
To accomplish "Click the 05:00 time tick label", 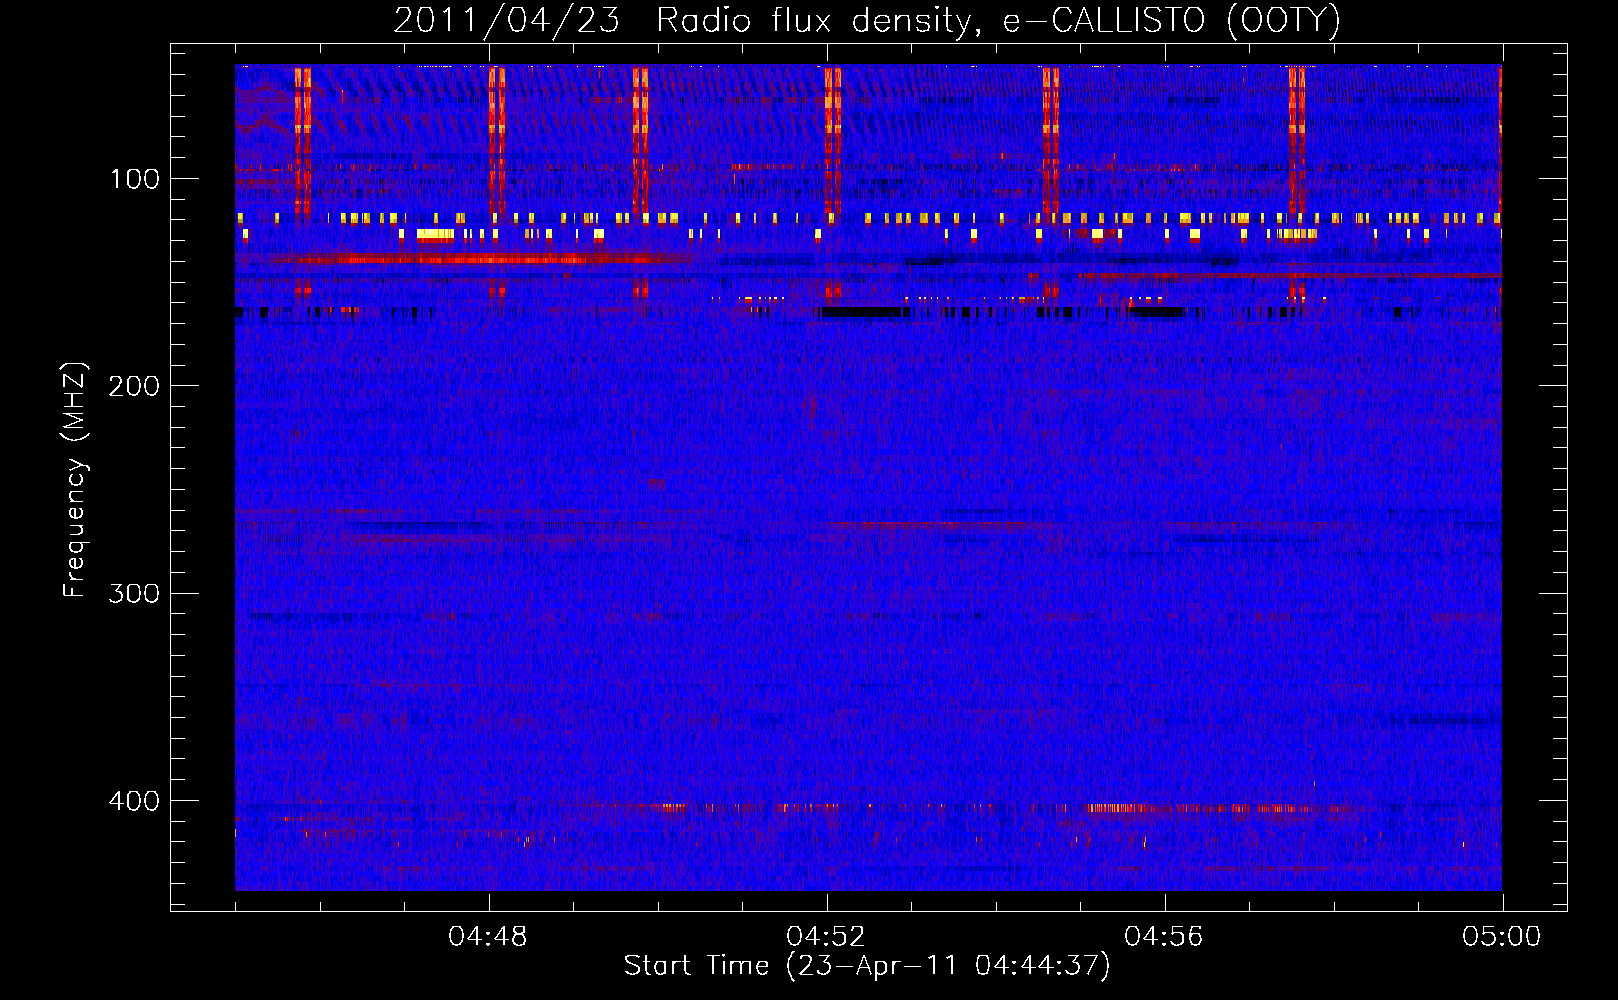I will [x=1502, y=937].
